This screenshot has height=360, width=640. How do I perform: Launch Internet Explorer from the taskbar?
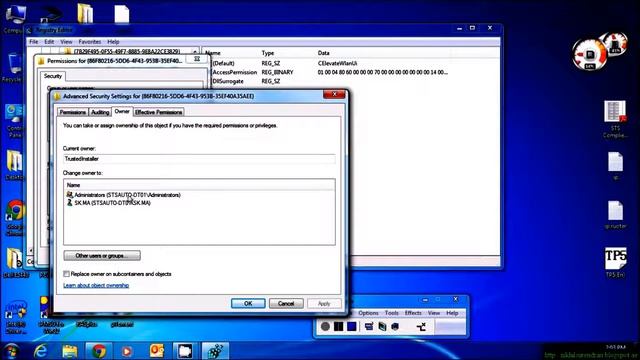click(x=41, y=351)
